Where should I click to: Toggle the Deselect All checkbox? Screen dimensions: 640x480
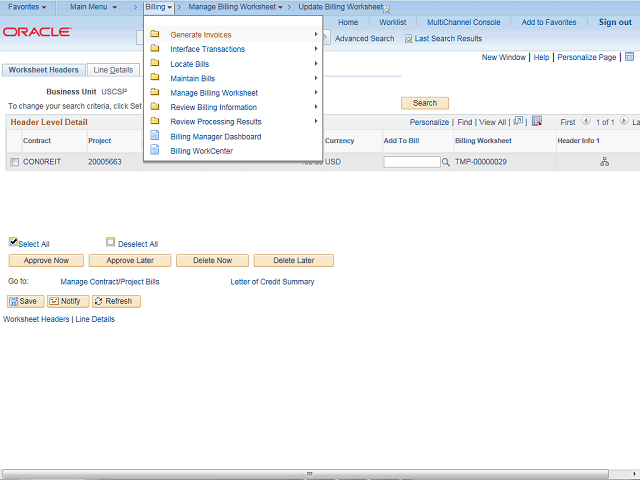[x=110, y=242]
